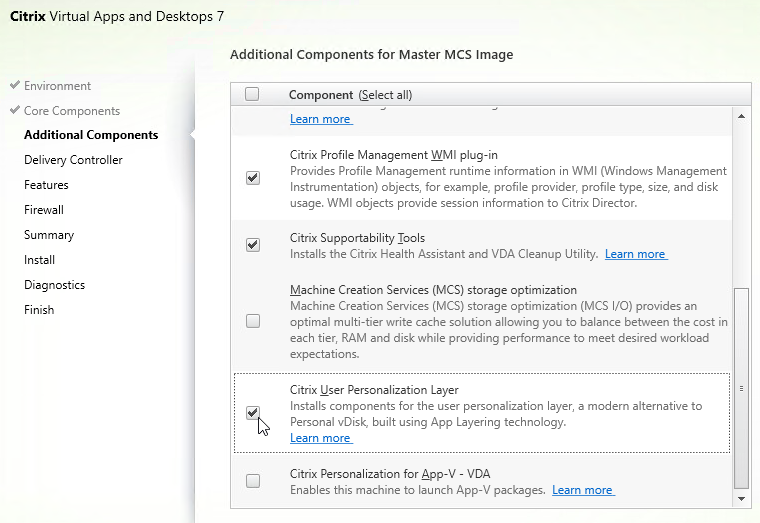Open Learn more link at top of list
Viewport: 760px width, 523px height.
(x=321, y=119)
